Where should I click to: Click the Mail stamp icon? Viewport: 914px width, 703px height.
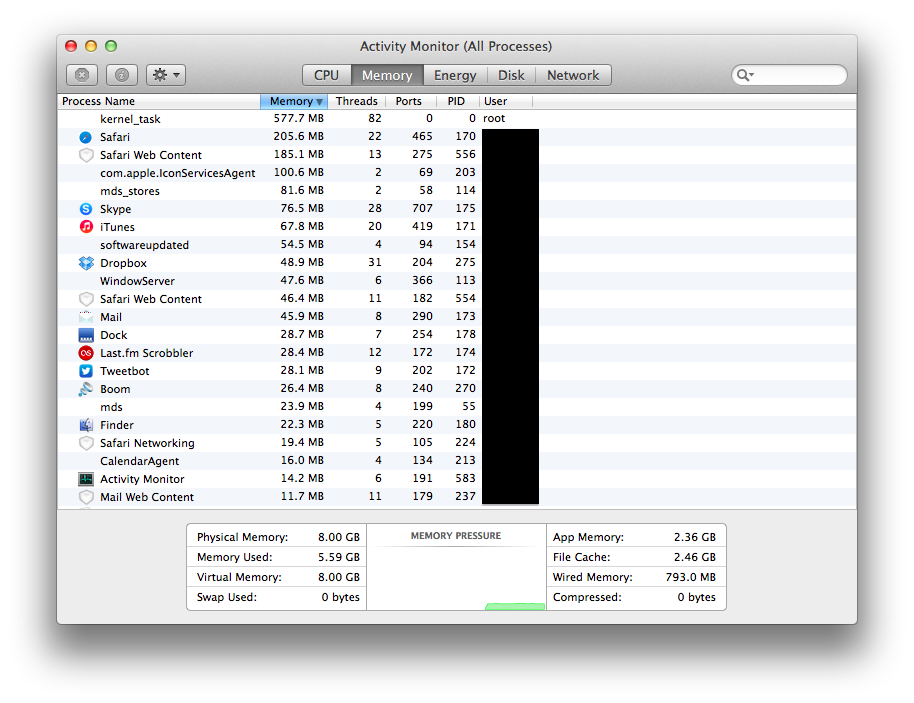pos(86,317)
